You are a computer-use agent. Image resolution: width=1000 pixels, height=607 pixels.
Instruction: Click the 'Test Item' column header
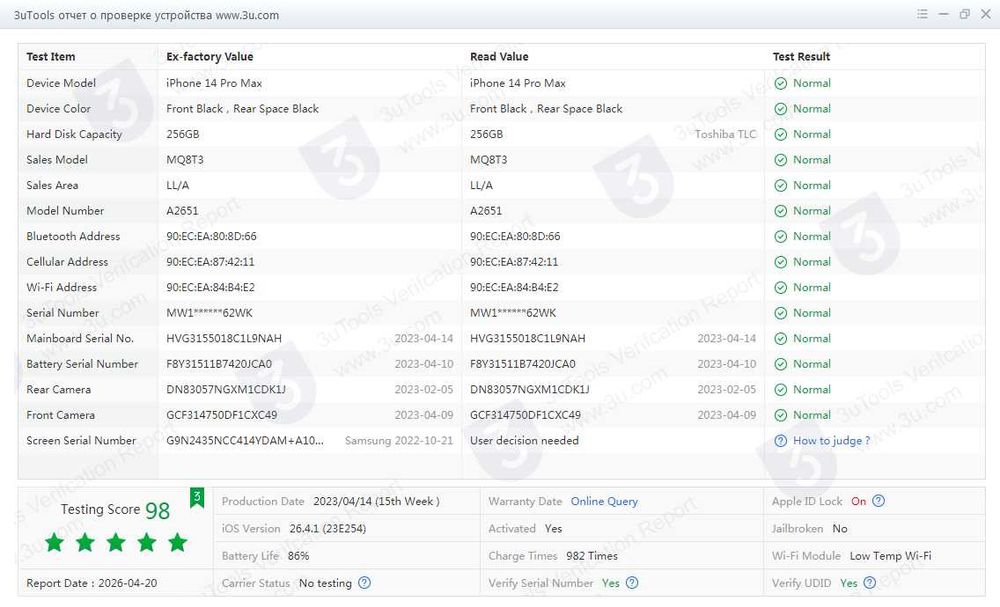(50, 57)
